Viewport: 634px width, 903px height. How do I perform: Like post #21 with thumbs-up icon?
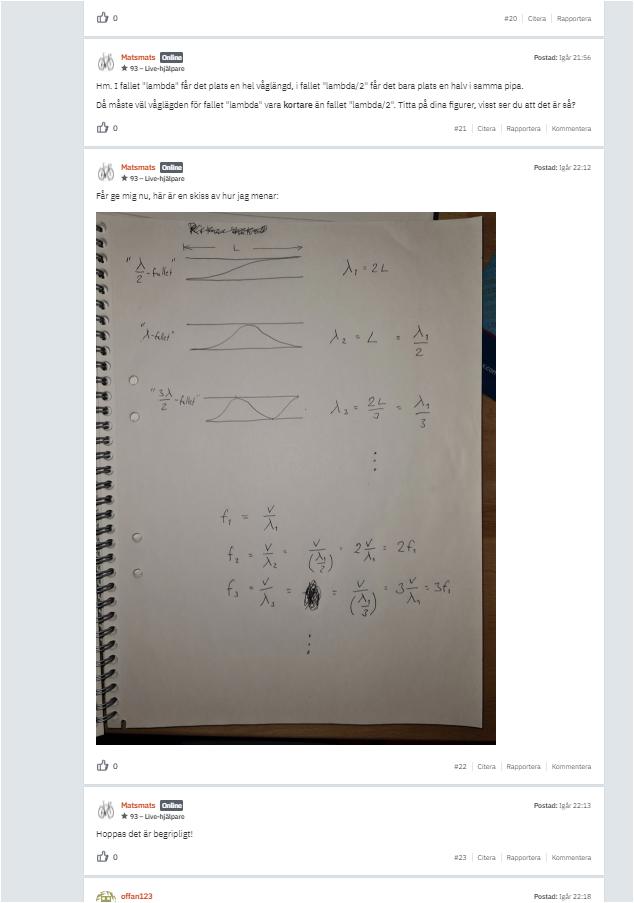tap(102, 128)
